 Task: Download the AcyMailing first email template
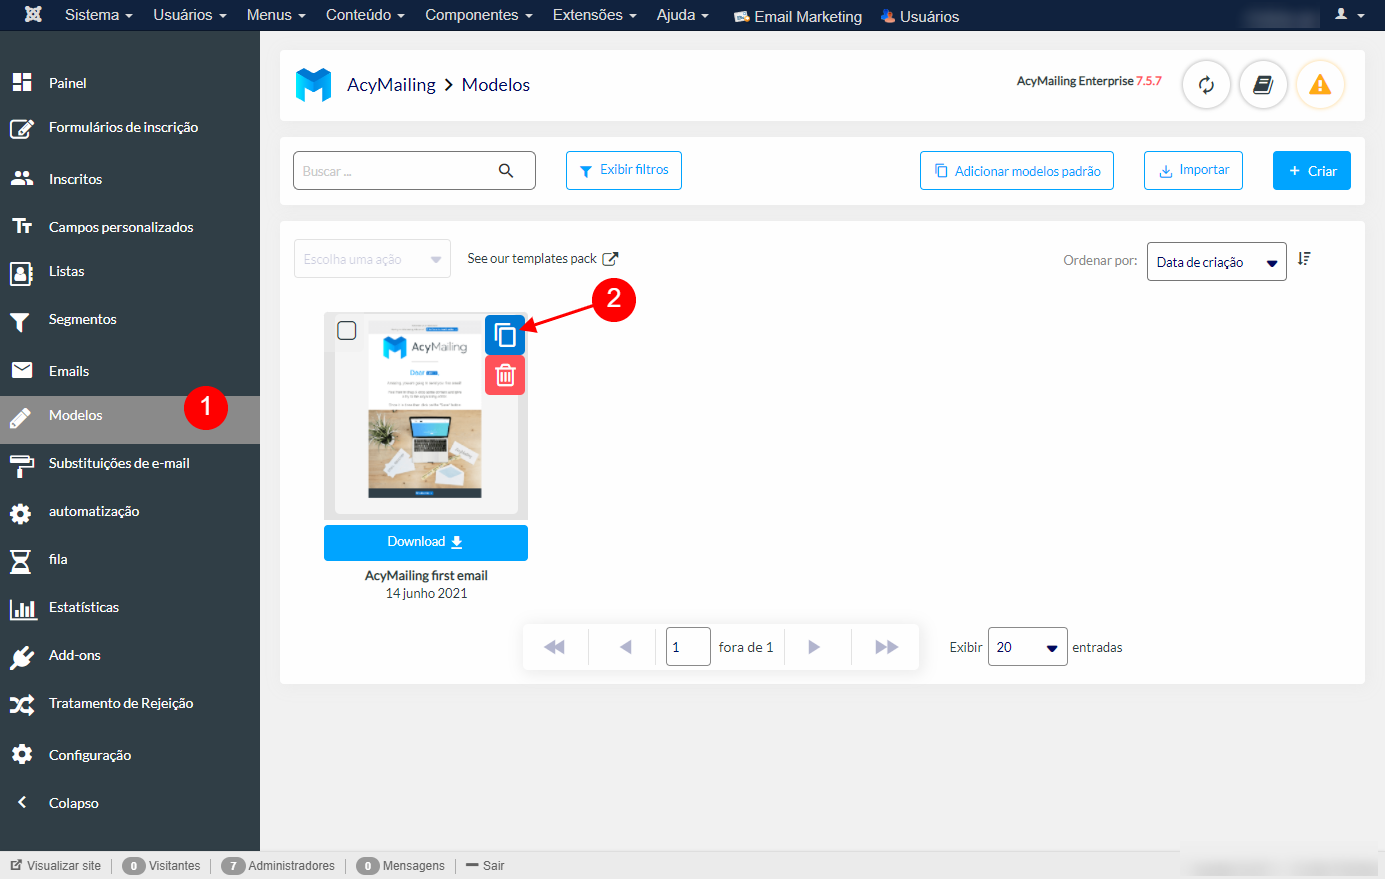pos(425,542)
